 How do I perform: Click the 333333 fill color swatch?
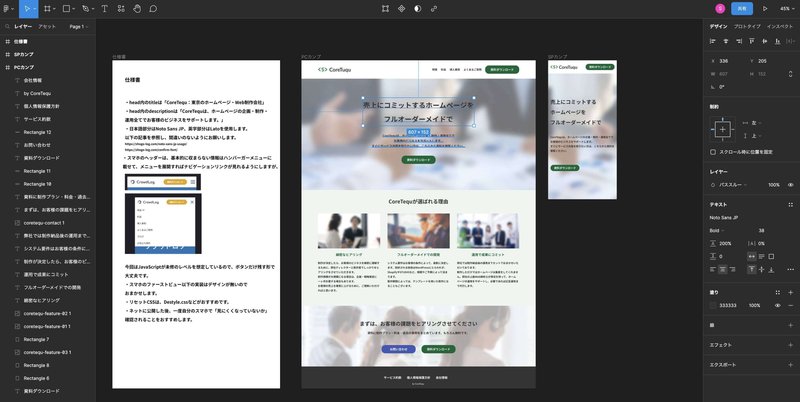point(713,306)
